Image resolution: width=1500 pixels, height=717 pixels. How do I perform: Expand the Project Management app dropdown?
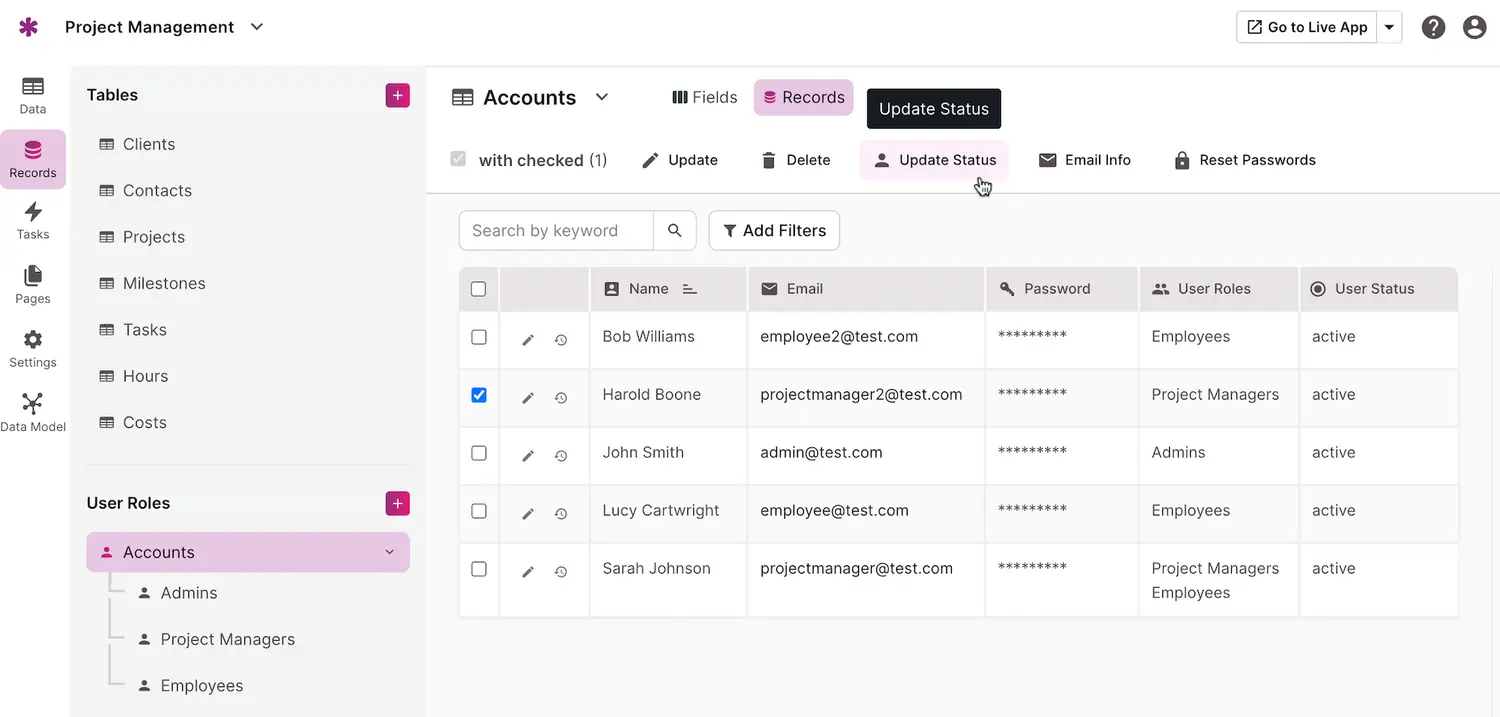[257, 27]
